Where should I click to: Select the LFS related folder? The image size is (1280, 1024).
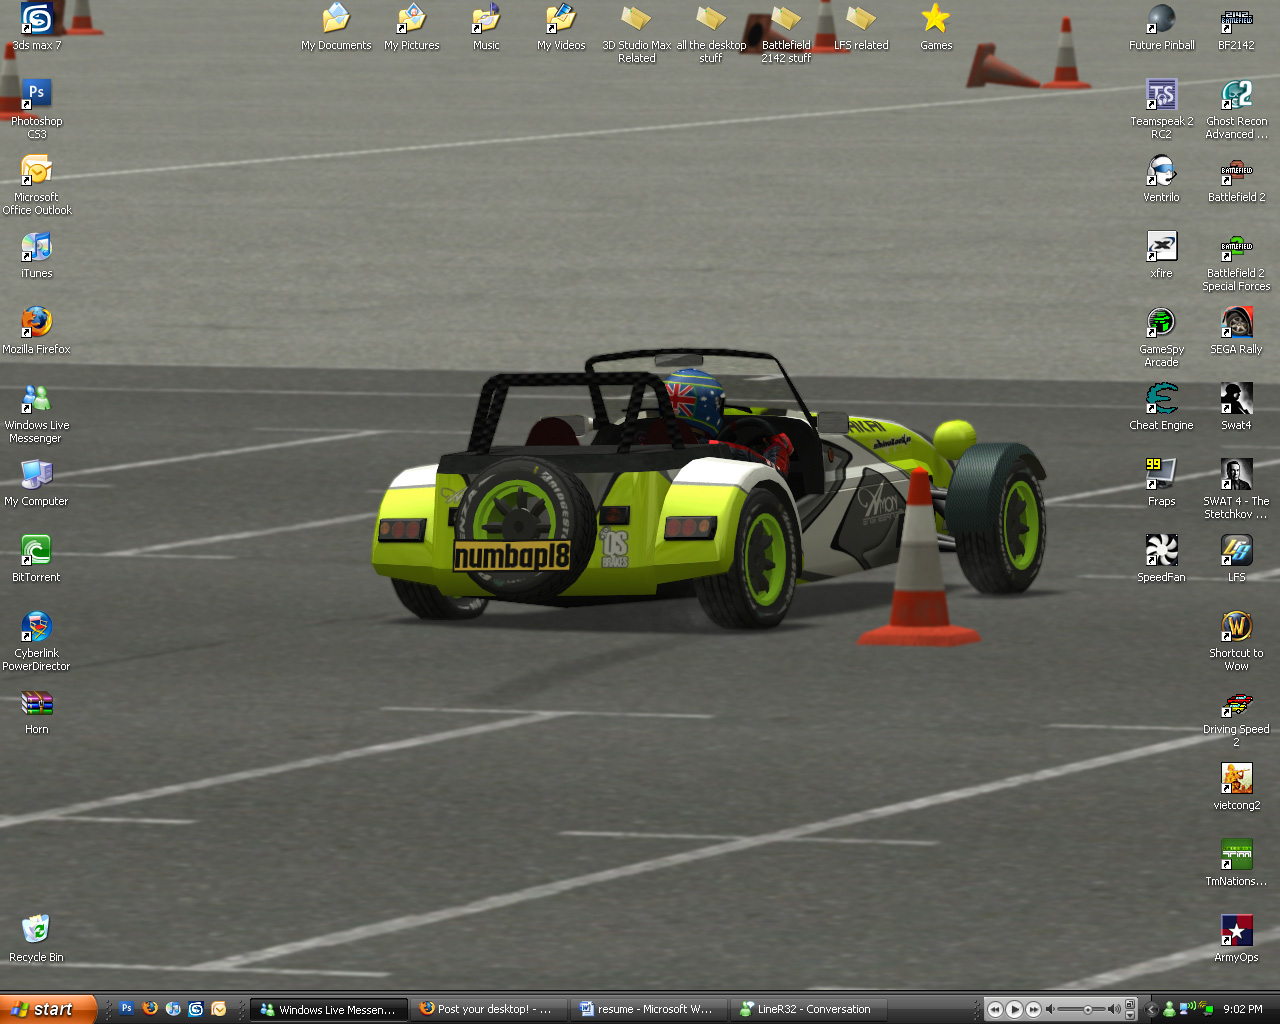[861, 27]
